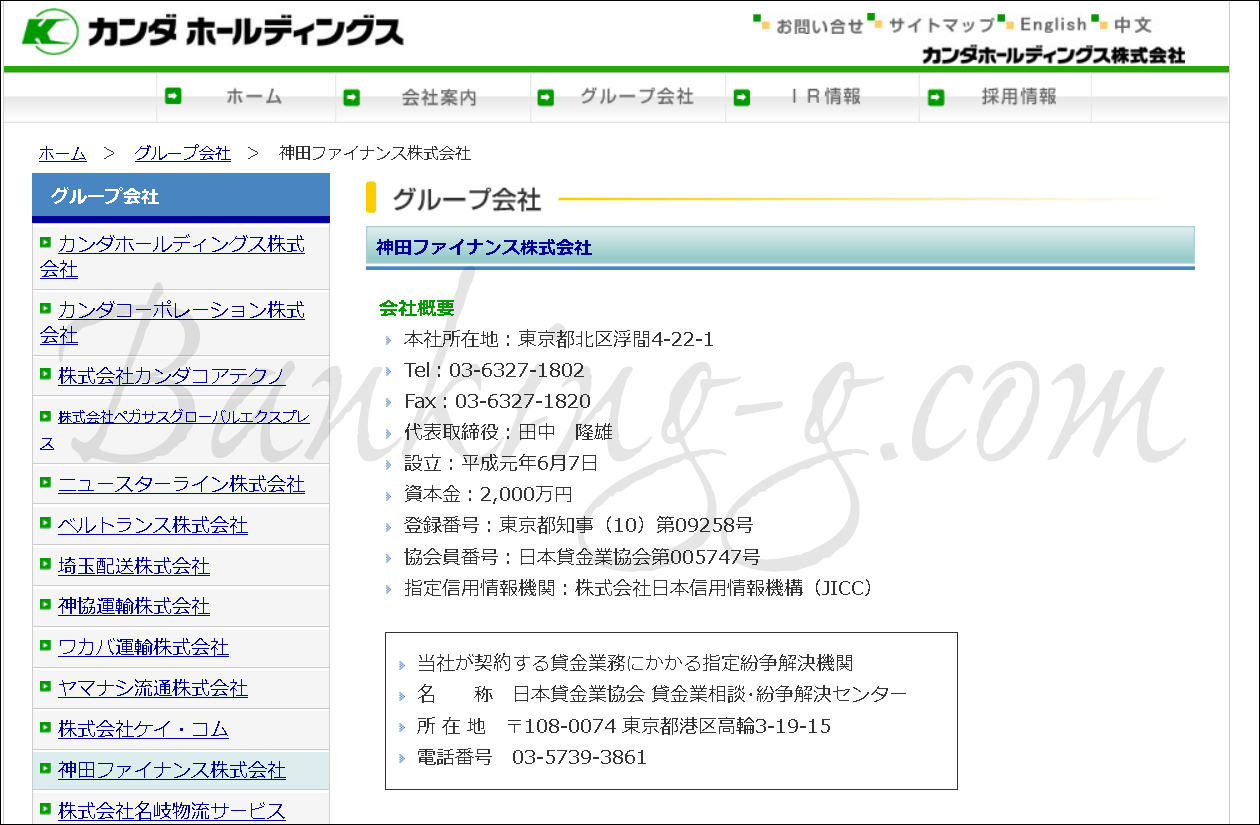This screenshot has width=1260, height=825.
Task: Click green bullet icon beside ヤマナシ流通株式会社
Action: [45, 685]
